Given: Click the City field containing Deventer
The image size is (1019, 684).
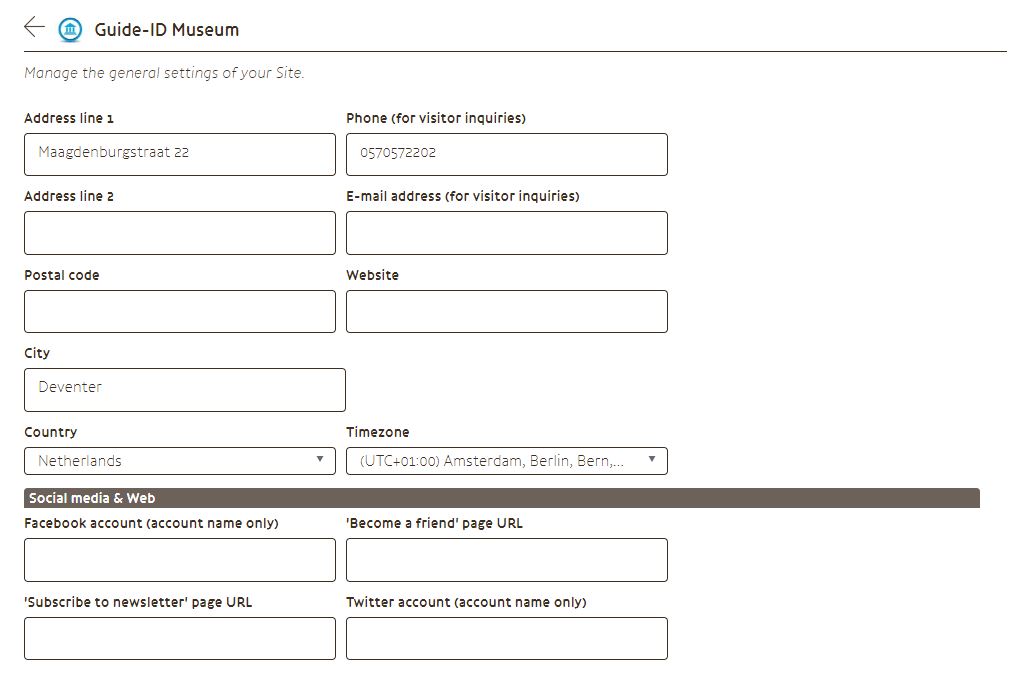Looking at the screenshot, I should click(x=185, y=390).
